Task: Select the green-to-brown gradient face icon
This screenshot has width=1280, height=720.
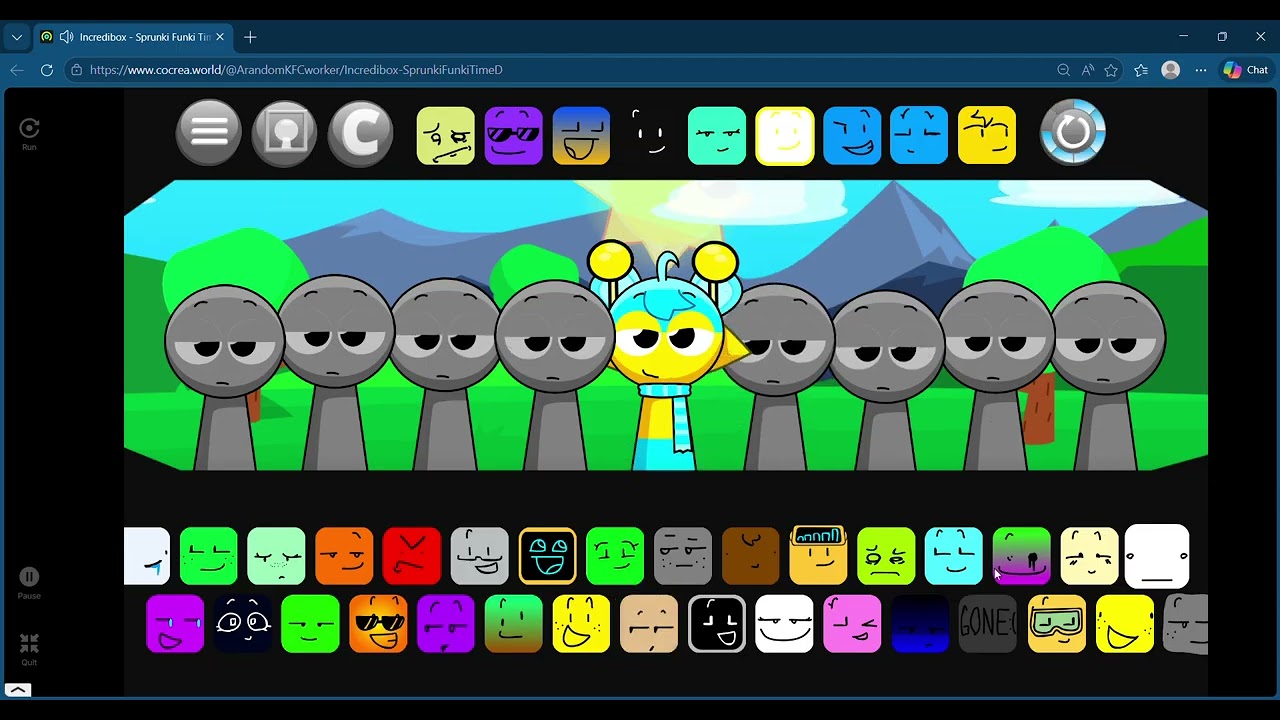Action: 514,624
